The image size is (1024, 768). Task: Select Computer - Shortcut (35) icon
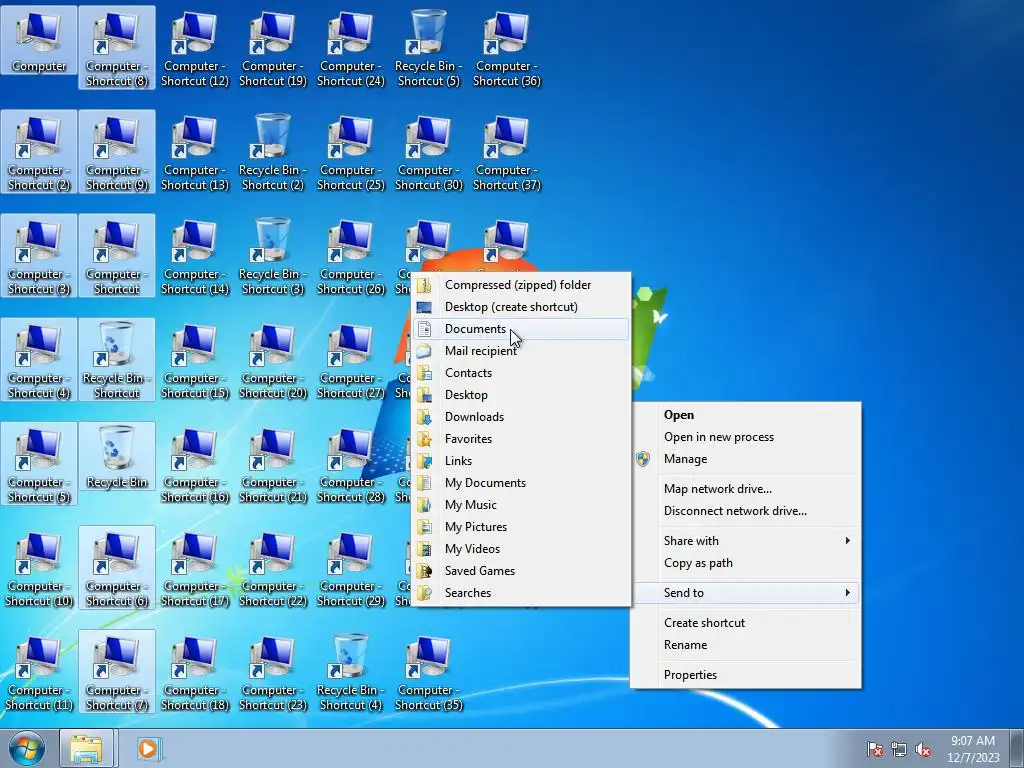pyautogui.click(x=428, y=671)
